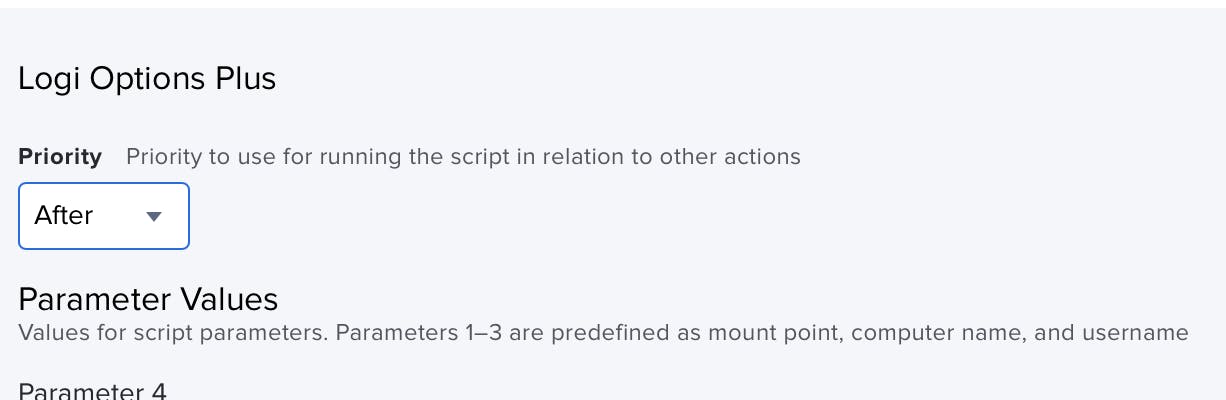1226x400 pixels.
Task: Click the Parameter Values heading
Action: coord(148,299)
